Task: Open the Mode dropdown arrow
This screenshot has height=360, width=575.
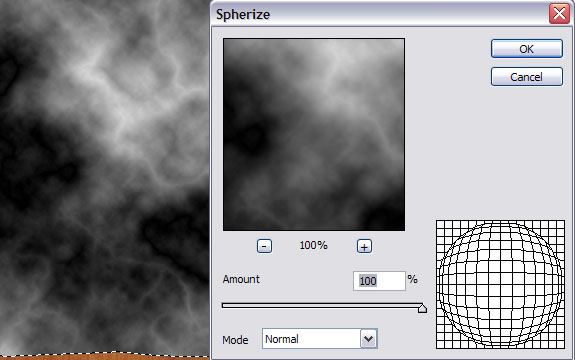Action: 369,339
